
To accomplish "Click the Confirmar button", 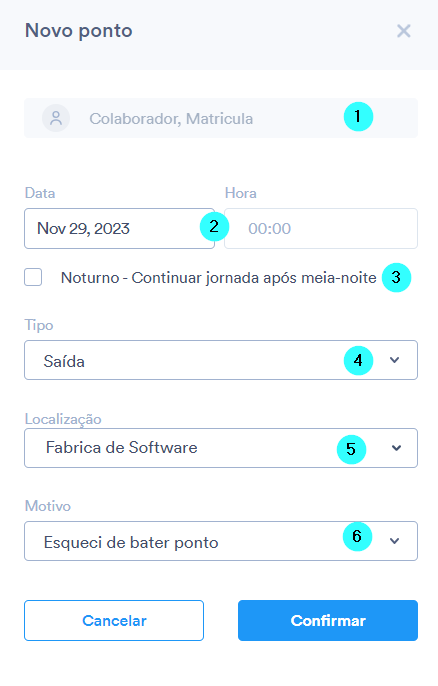I will point(328,620).
